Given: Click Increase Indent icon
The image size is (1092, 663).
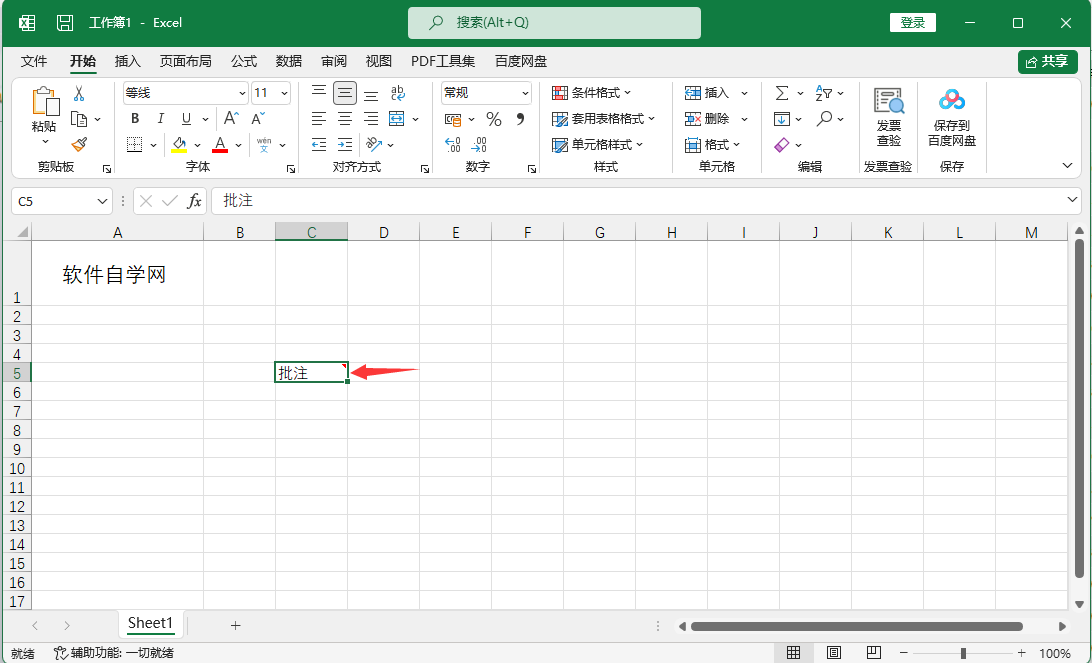Looking at the screenshot, I should 345,144.
